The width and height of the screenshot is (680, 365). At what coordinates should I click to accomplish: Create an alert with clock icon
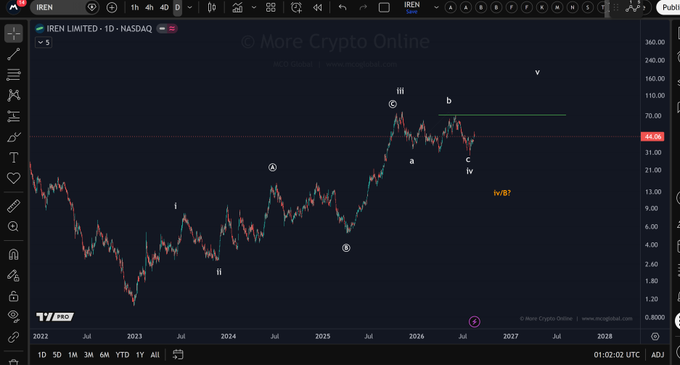(296, 7)
